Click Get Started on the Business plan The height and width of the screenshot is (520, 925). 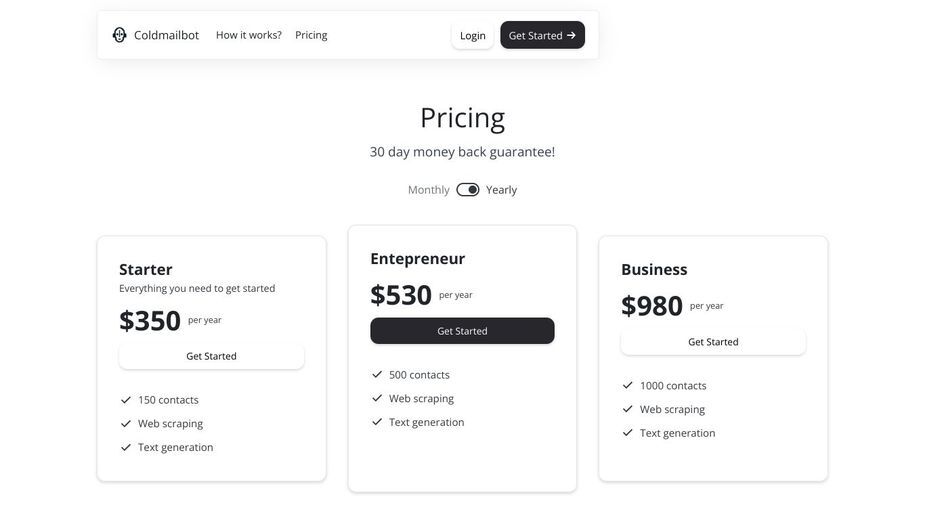point(713,342)
